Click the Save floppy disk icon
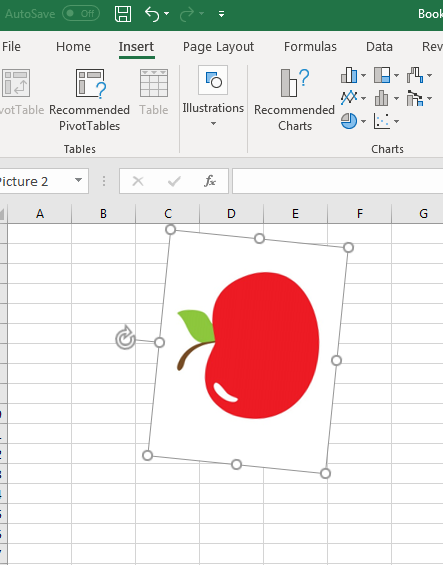The image size is (443, 565). coord(123,14)
